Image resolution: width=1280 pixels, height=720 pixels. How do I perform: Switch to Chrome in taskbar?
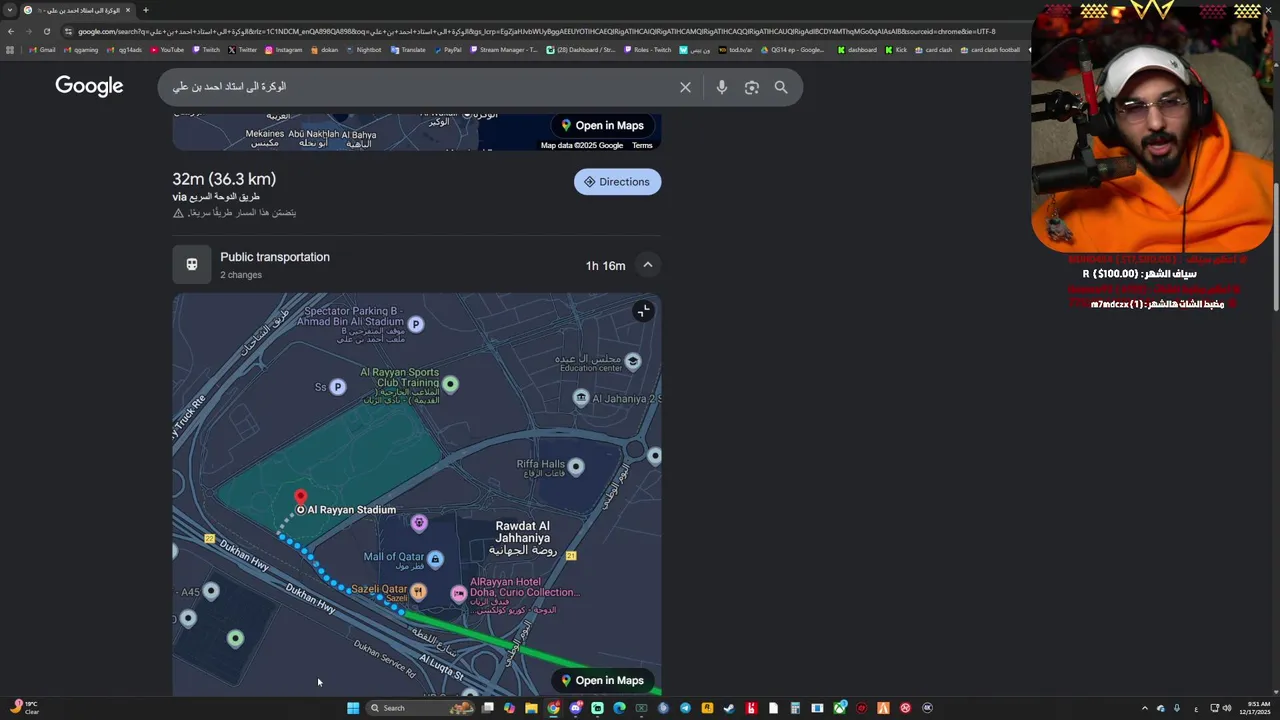(553, 708)
